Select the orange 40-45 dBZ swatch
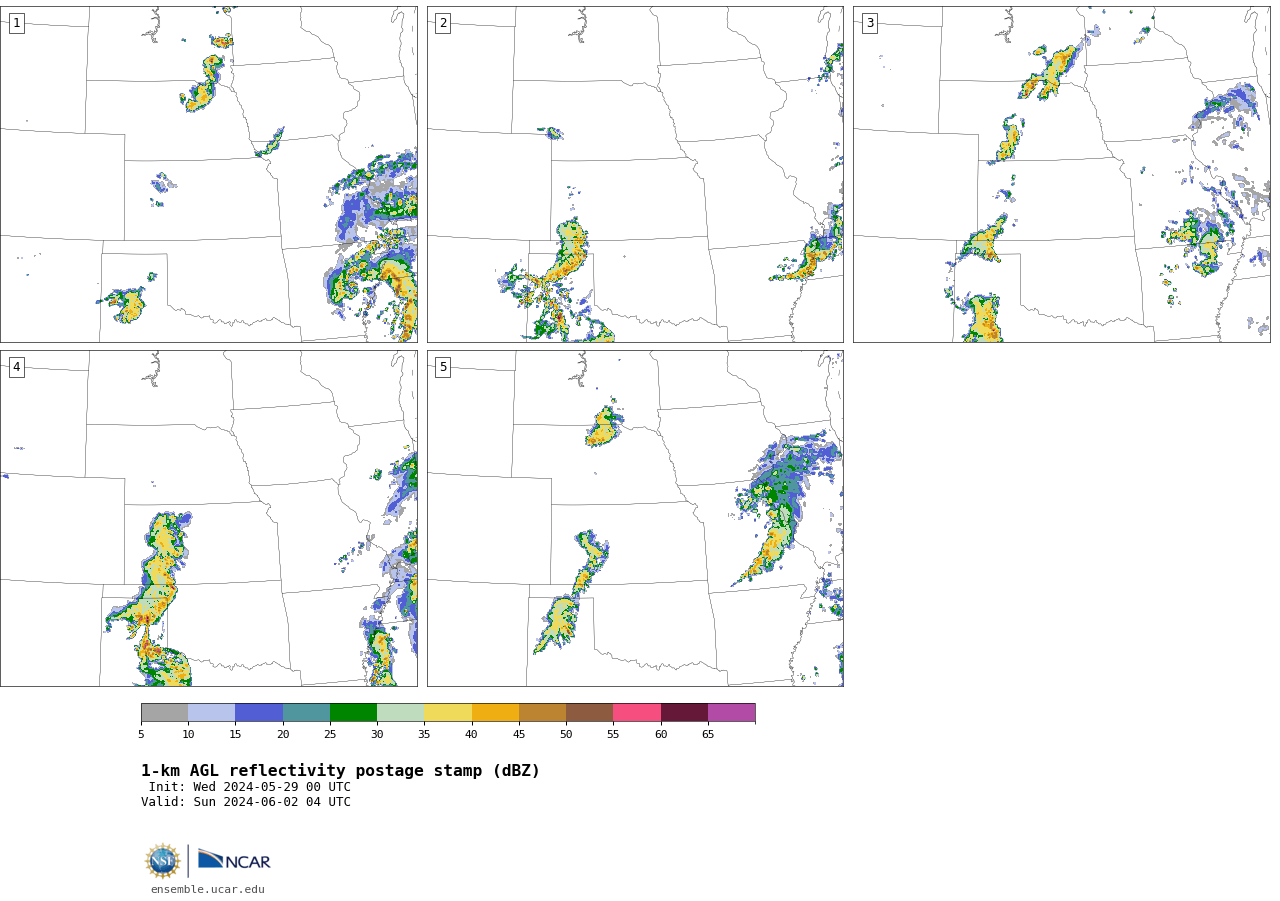 tap(495, 712)
